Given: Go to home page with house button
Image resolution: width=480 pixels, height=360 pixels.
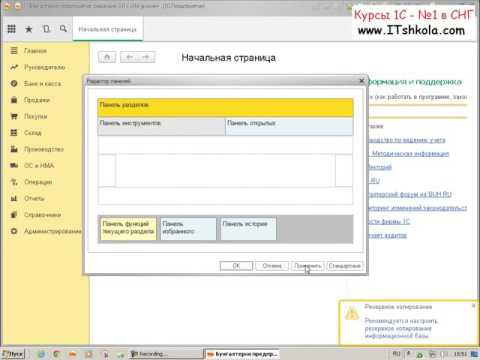Looking at the screenshot, I should [x=107, y=57].
